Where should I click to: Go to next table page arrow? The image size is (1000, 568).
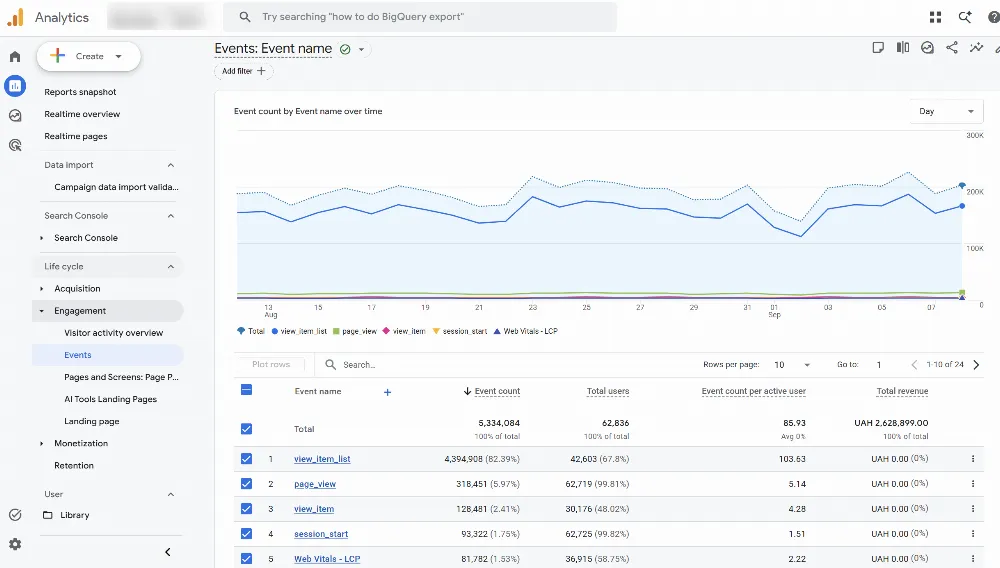(976, 365)
